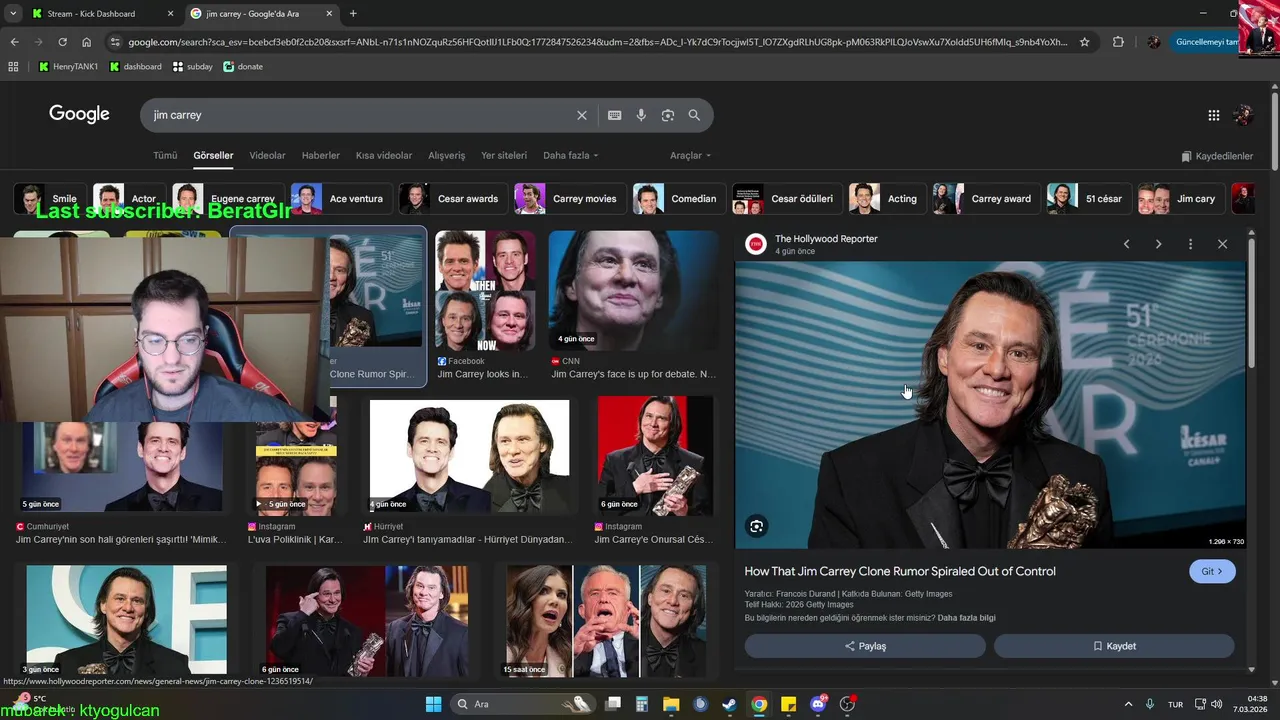The image size is (1280, 720).
Task: Filter by Carrey award chip
Action: click(986, 198)
